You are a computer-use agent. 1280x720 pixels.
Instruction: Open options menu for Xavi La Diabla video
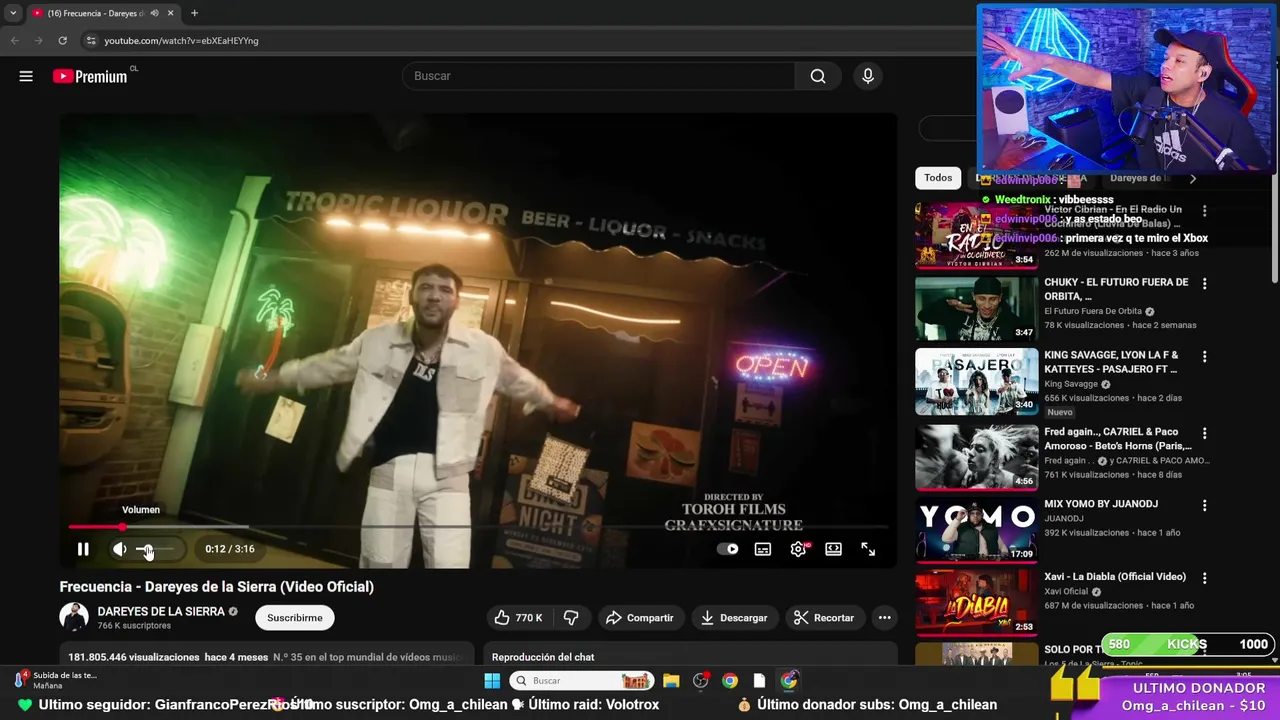pyautogui.click(x=1205, y=578)
